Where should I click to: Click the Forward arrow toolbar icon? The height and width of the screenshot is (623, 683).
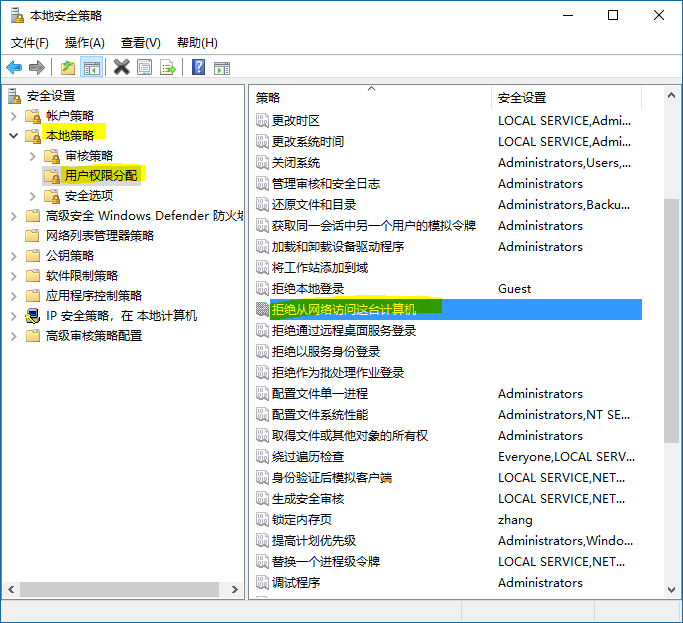click(x=37, y=67)
